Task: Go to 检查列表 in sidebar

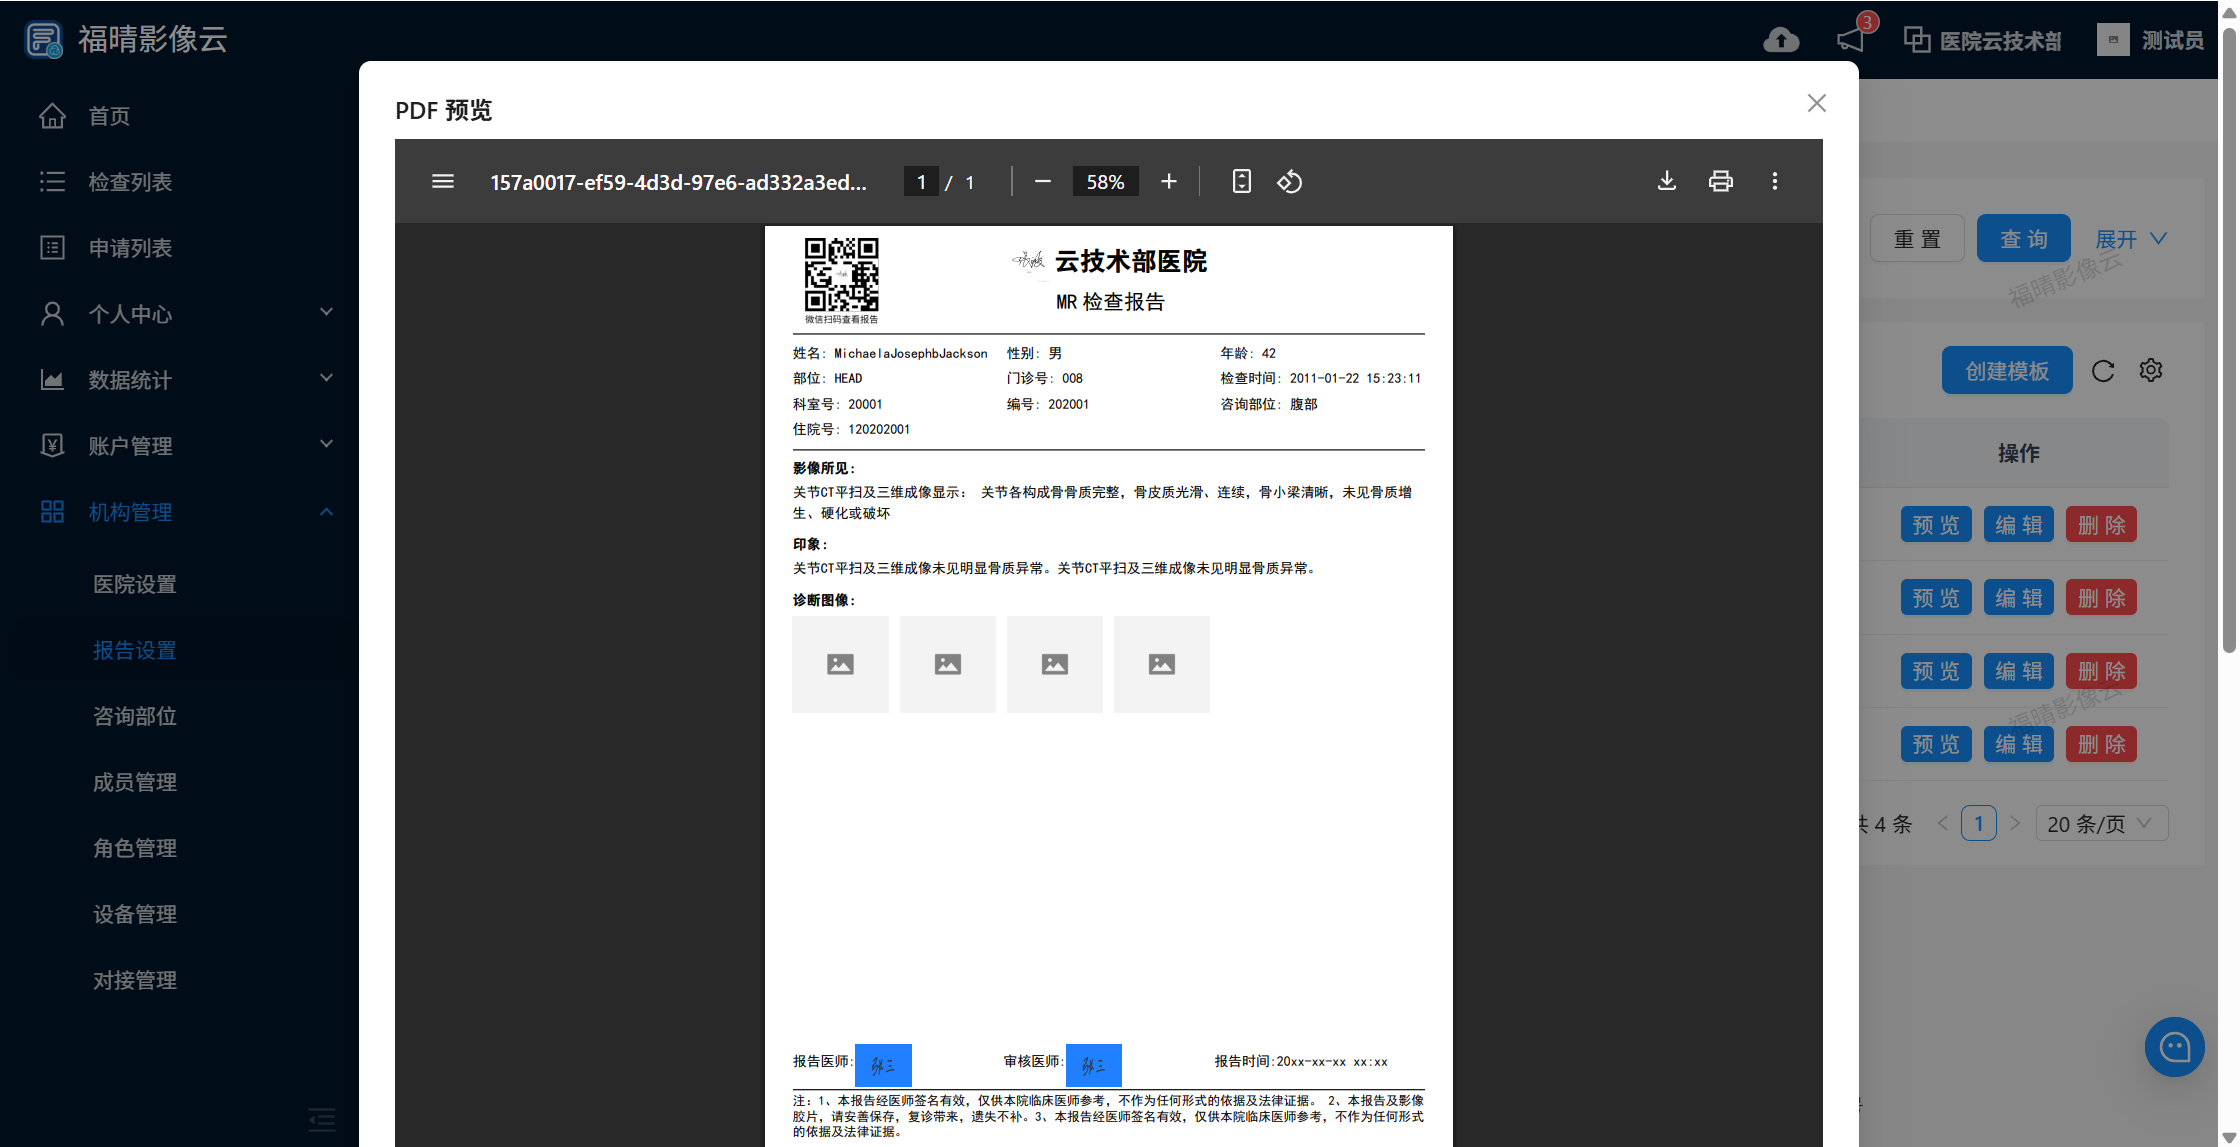Action: tap(130, 181)
